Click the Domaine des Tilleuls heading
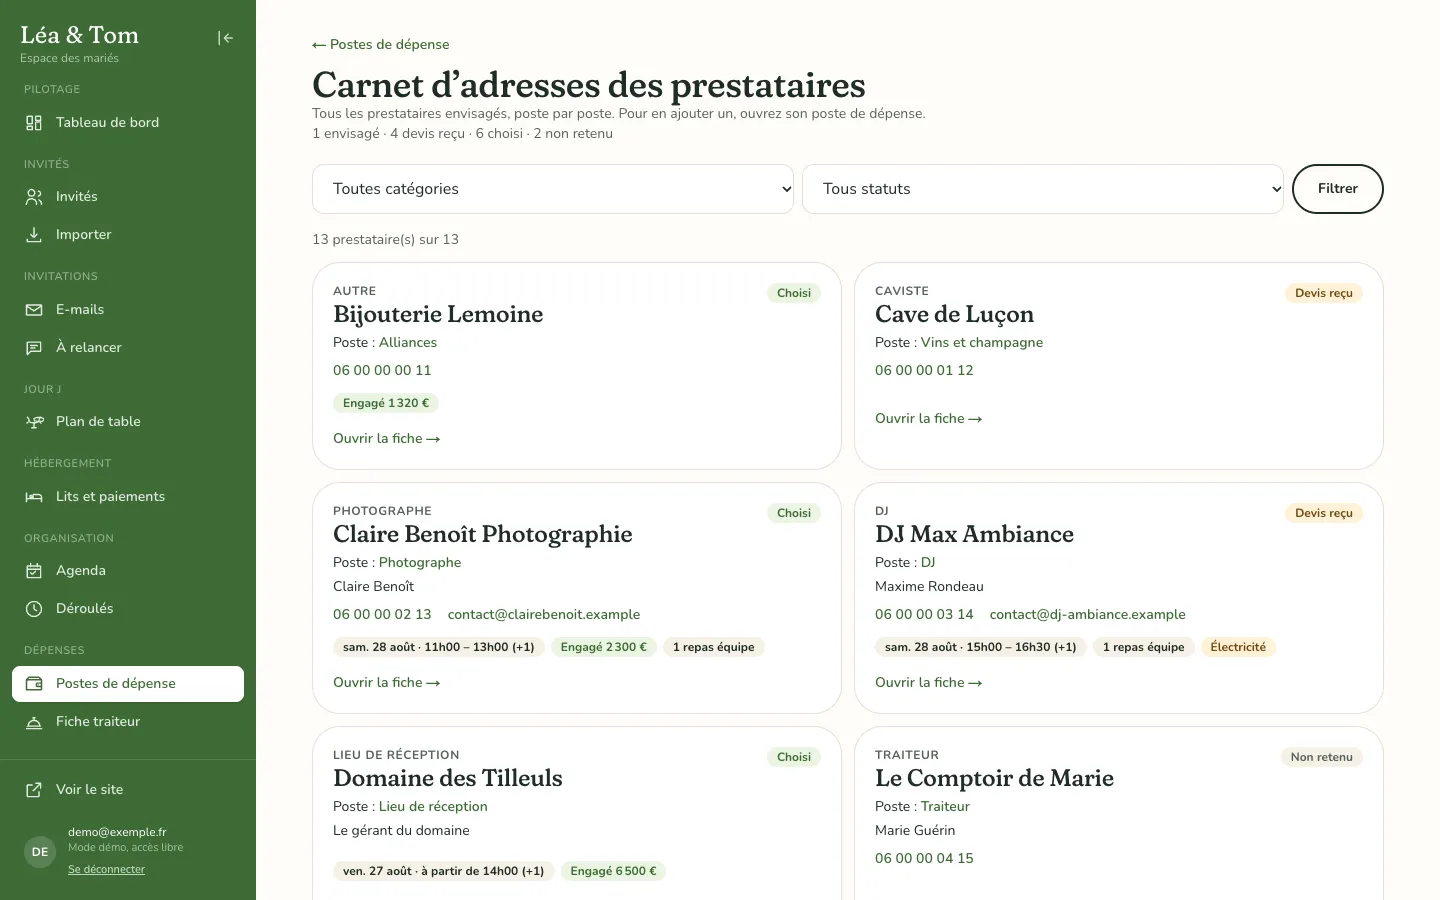This screenshot has height=900, width=1440. coord(448,779)
